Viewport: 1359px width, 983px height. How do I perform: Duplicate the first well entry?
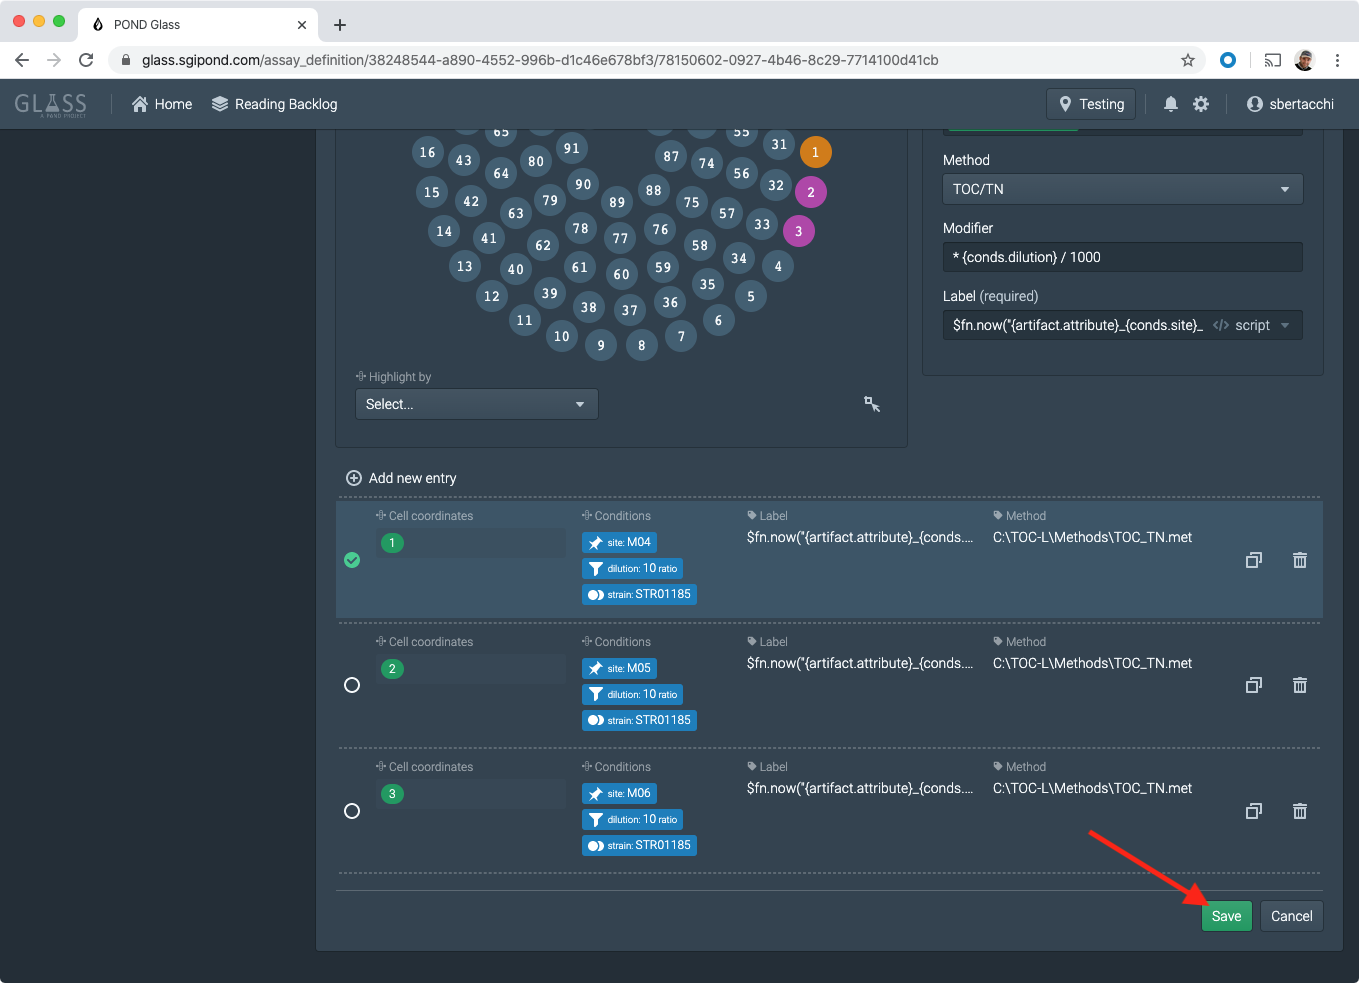pyautogui.click(x=1253, y=560)
